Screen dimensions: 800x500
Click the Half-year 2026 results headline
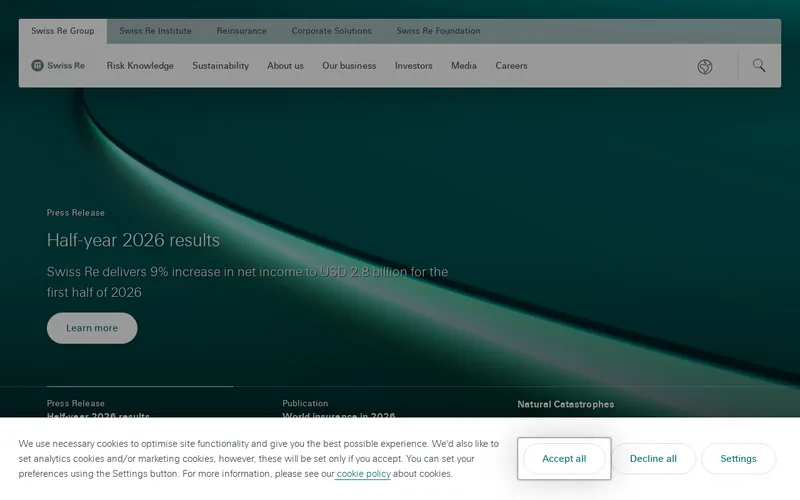pyautogui.click(x=133, y=240)
